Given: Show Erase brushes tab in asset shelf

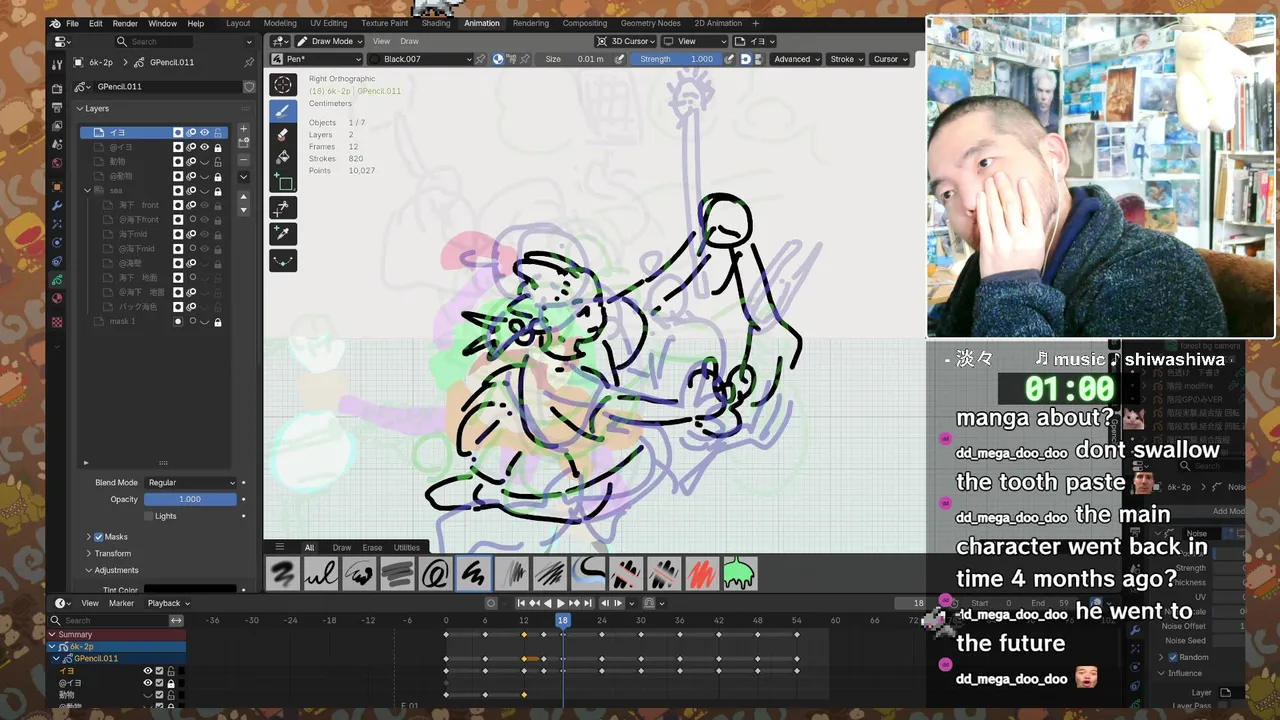Looking at the screenshot, I should pos(372,547).
